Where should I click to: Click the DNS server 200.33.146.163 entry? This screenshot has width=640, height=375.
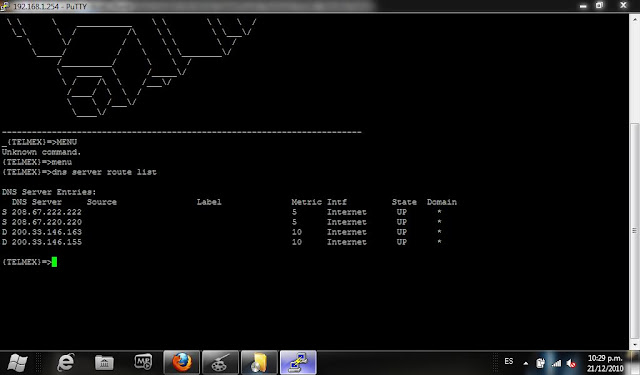pos(47,232)
